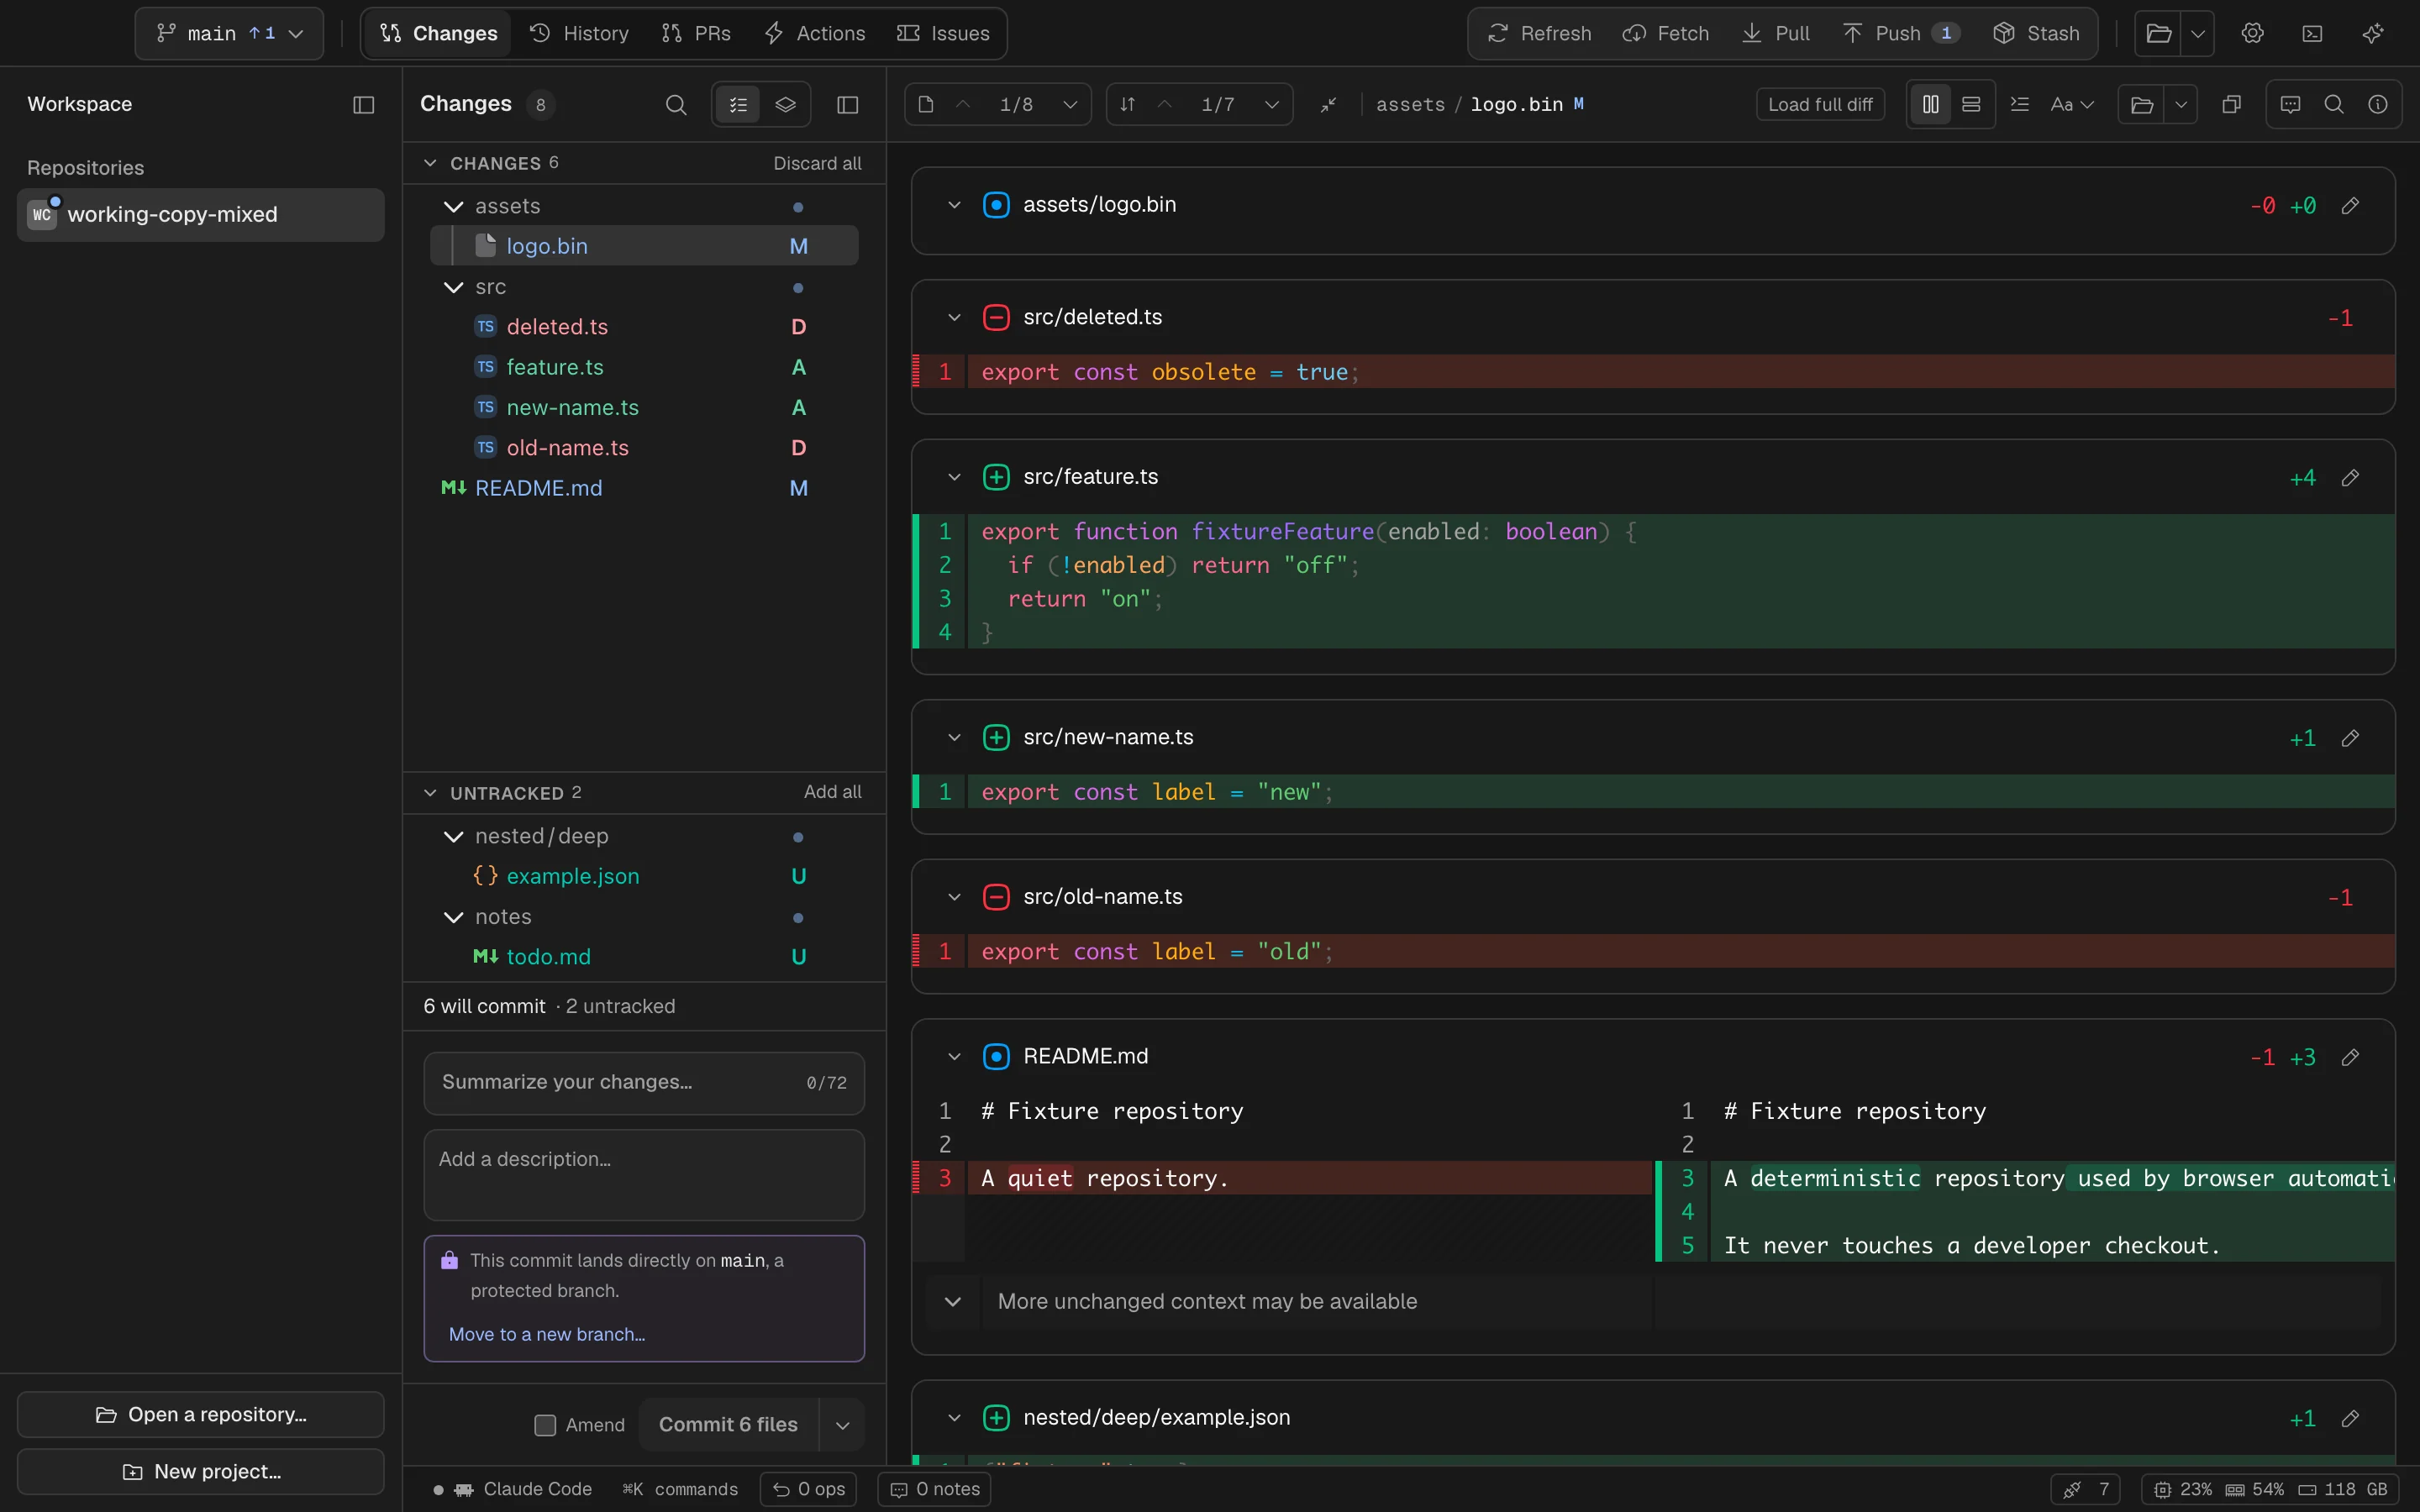This screenshot has height=1512, width=2420.
Task: Click Load full diff button
Action: (x=1820, y=104)
